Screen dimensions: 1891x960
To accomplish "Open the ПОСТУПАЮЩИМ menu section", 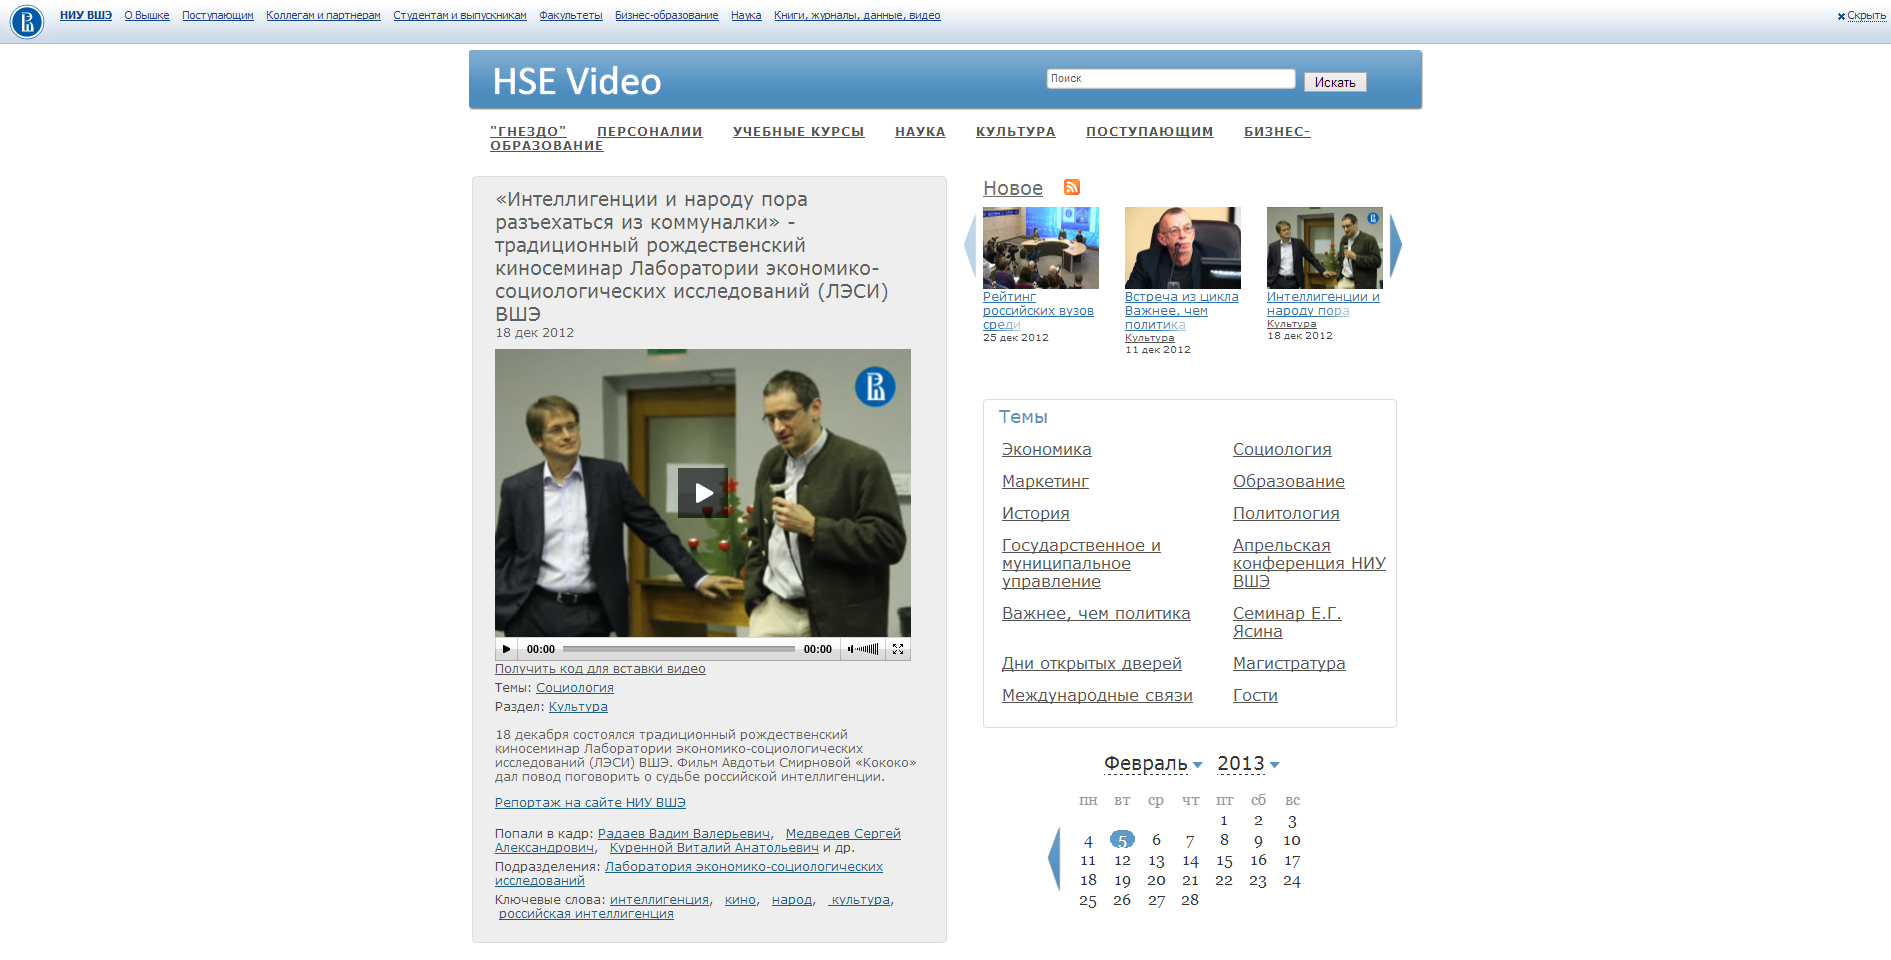I will coord(1150,131).
